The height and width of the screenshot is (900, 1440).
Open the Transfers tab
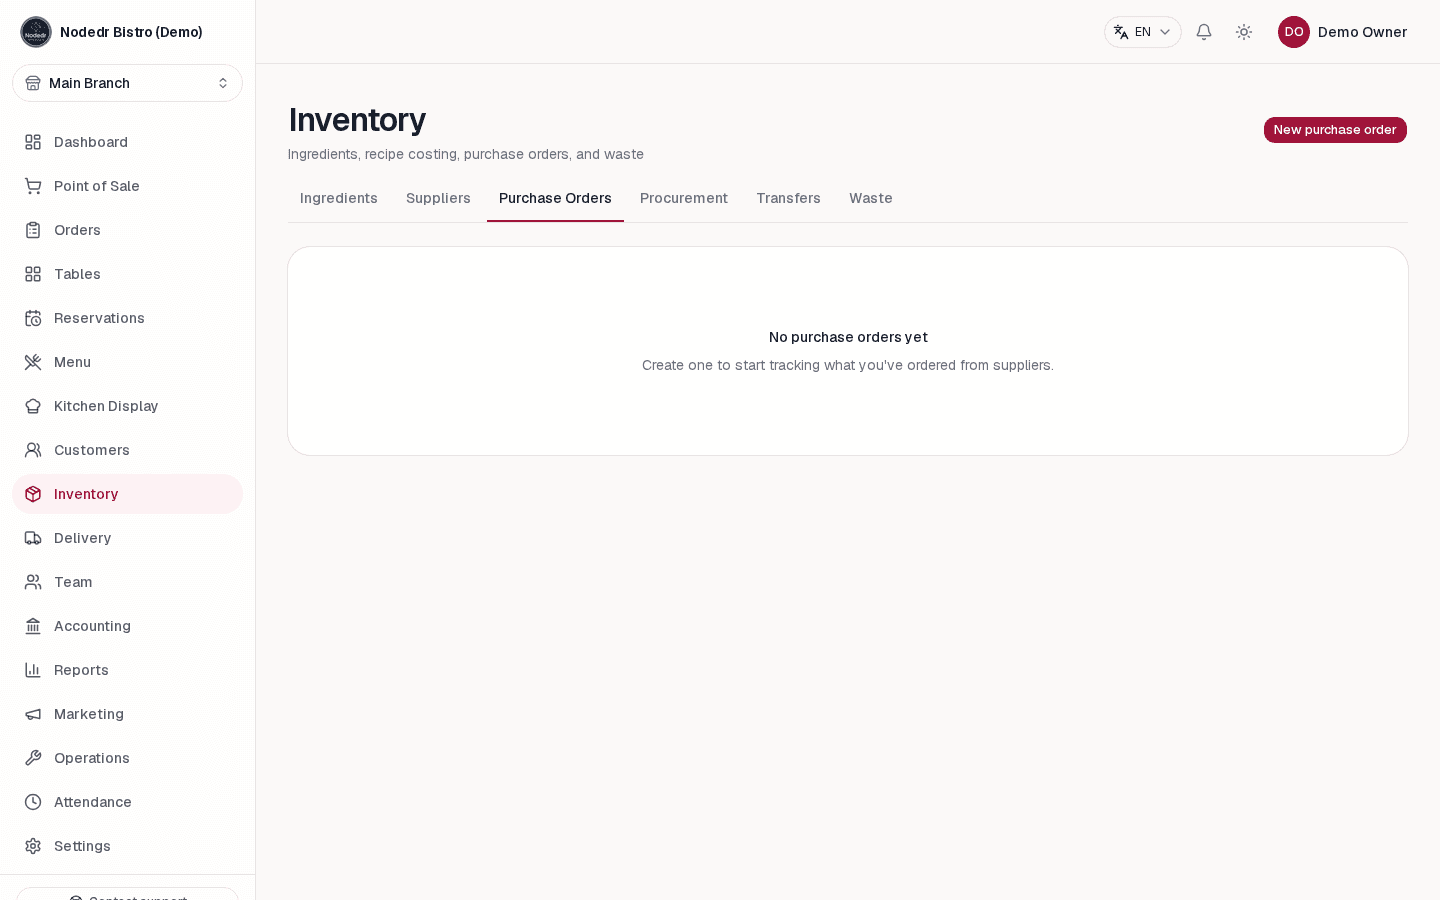(x=788, y=198)
